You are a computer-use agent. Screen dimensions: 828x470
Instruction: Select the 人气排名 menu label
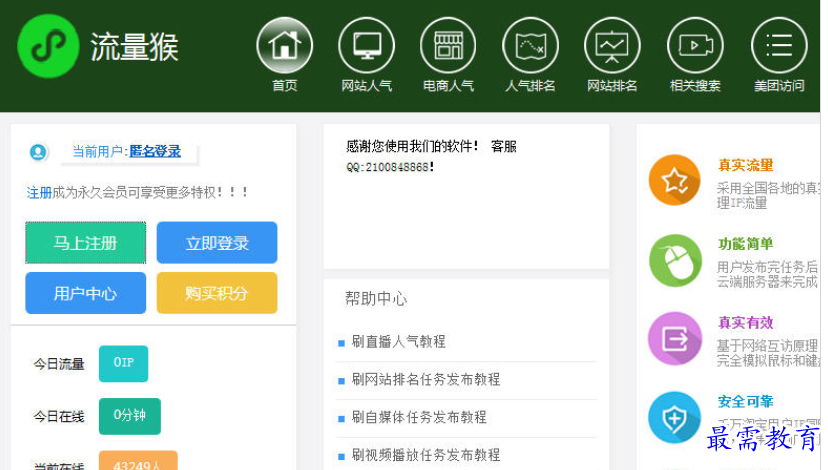click(530, 86)
